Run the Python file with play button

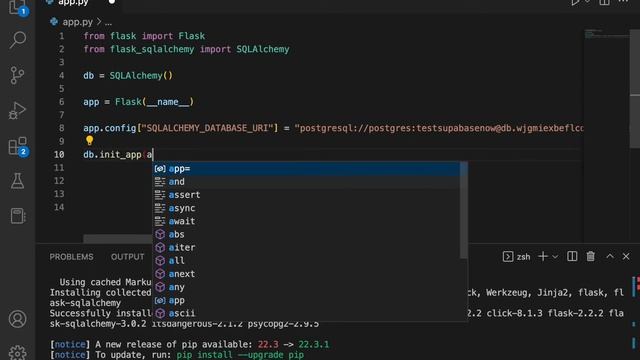[x=576, y=2]
